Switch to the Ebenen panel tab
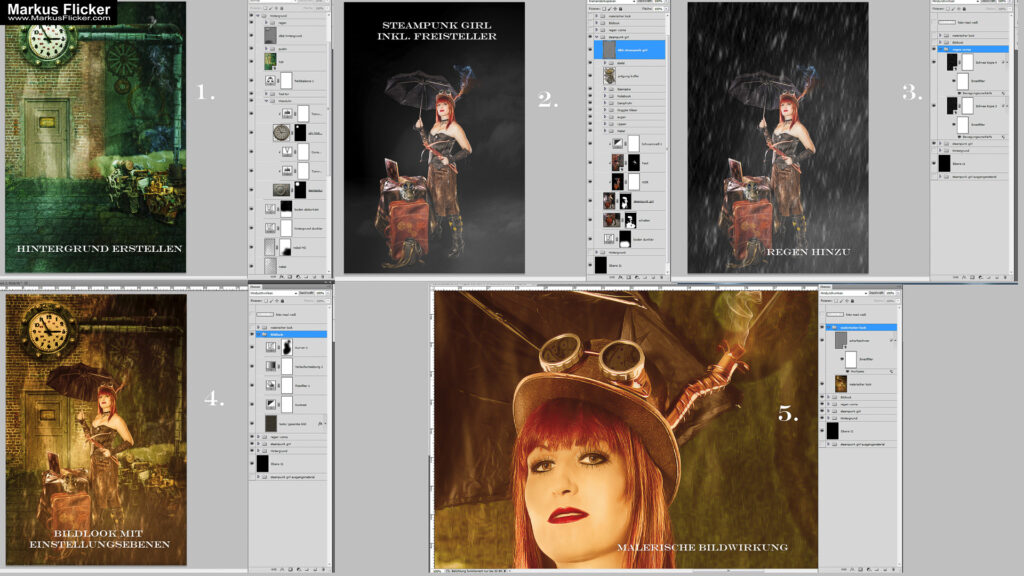The height and width of the screenshot is (576, 1024). (x=256, y=287)
